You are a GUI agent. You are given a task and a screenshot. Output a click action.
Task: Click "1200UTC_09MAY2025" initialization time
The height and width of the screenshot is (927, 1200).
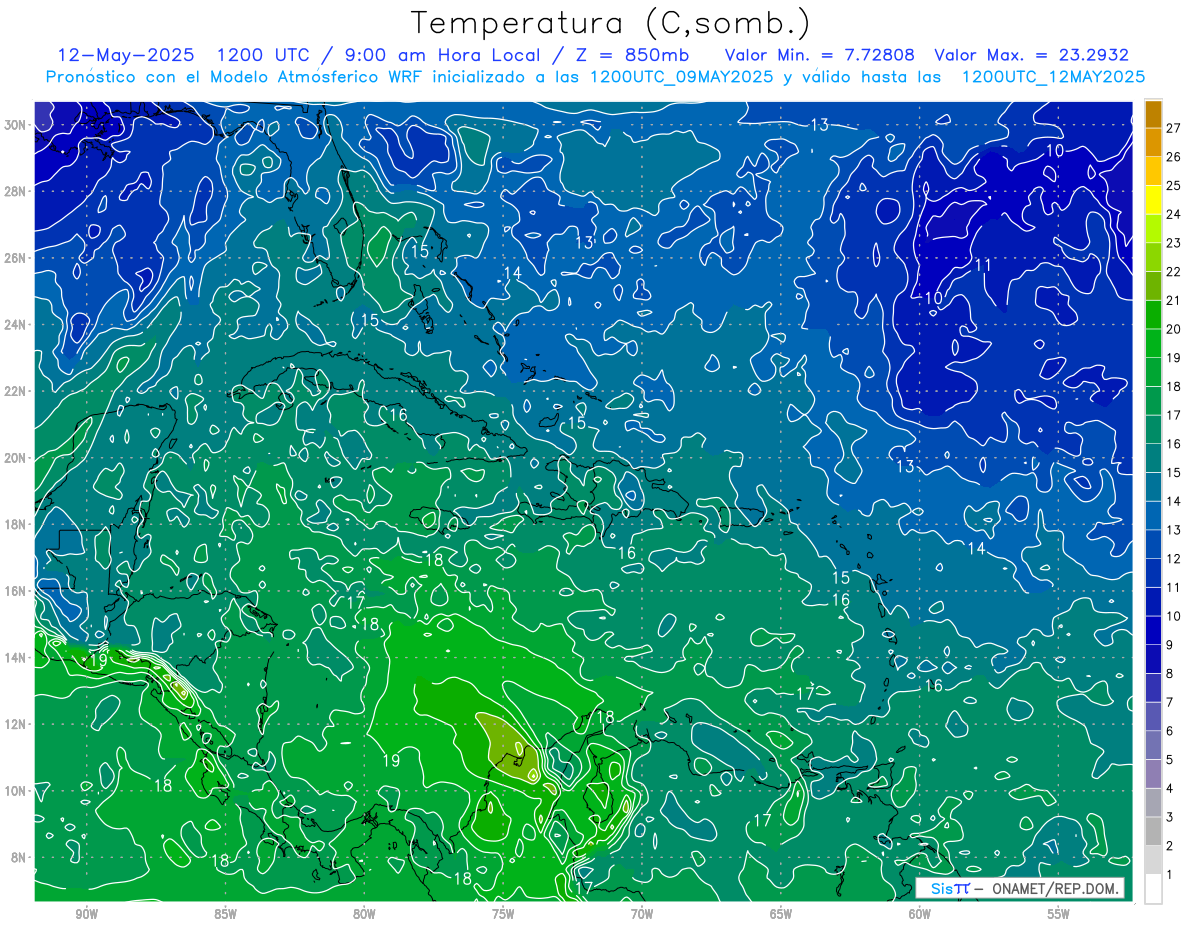pos(684,77)
